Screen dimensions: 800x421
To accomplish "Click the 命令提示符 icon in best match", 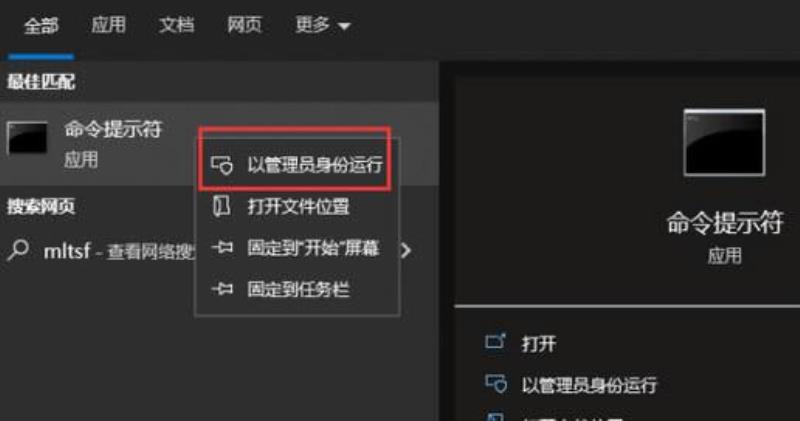I will pos(28,138).
